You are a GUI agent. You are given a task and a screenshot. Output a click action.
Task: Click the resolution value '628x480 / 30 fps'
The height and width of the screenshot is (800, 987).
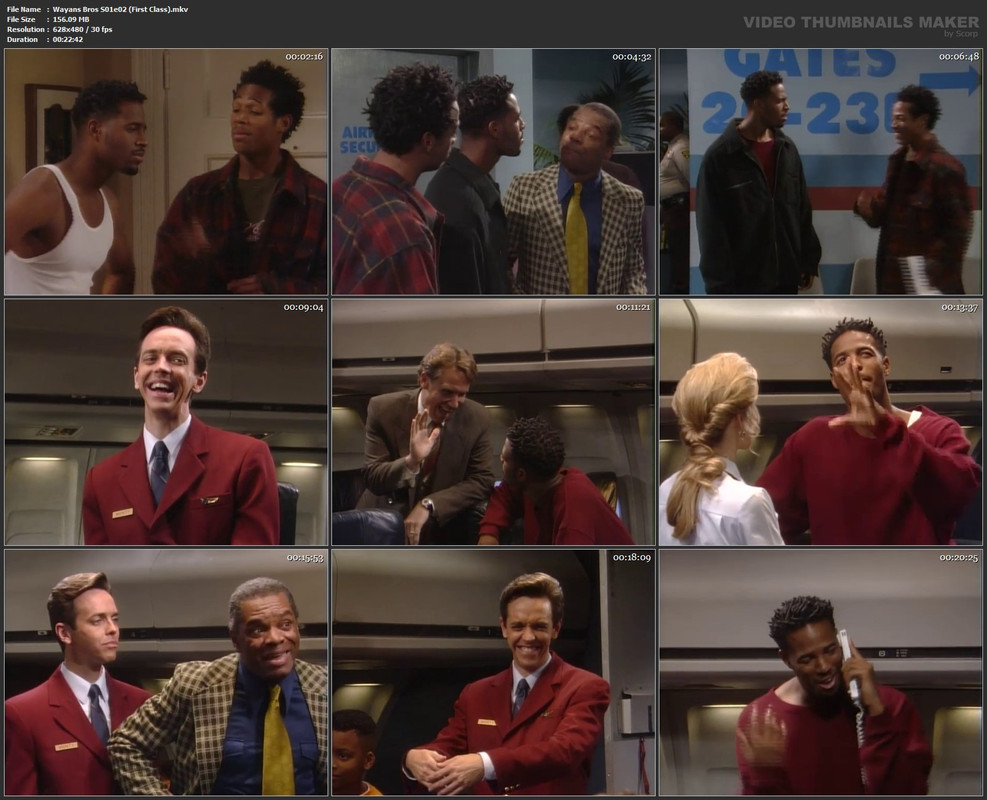coord(82,30)
